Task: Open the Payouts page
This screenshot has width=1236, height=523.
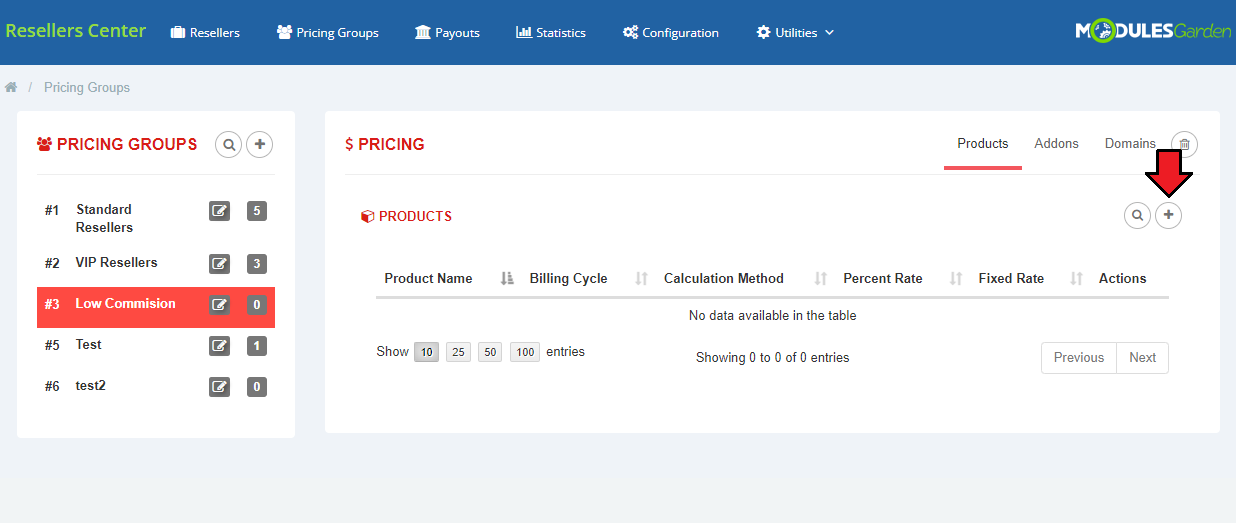Action: [447, 32]
